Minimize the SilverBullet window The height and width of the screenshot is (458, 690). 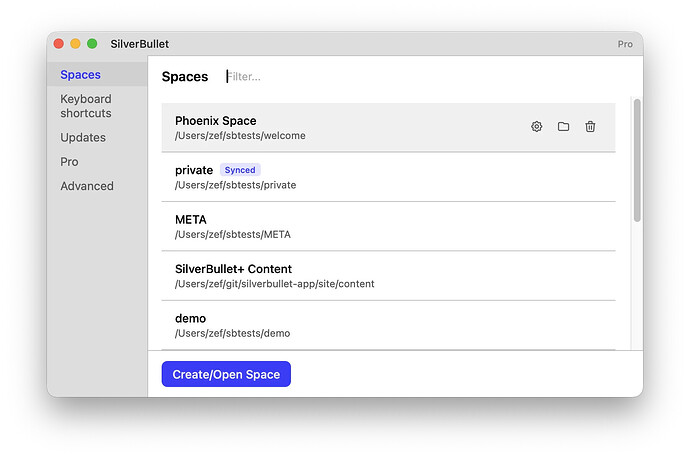pos(75,44)
